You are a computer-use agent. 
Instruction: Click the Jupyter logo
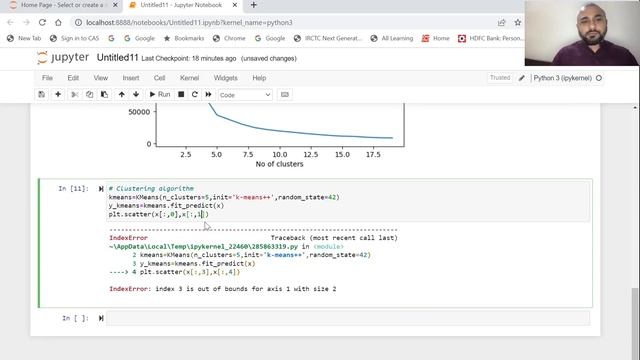pos(62,58)
